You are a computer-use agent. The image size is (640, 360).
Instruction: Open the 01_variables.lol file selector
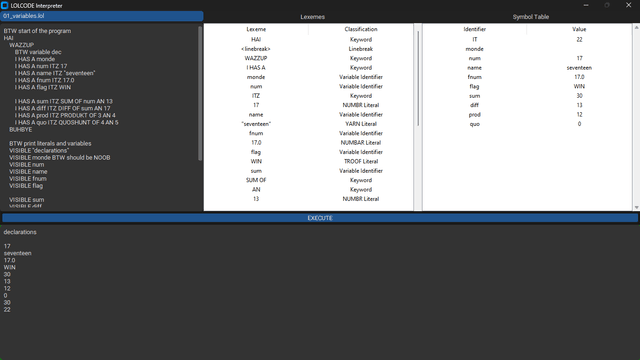[102, 16]
